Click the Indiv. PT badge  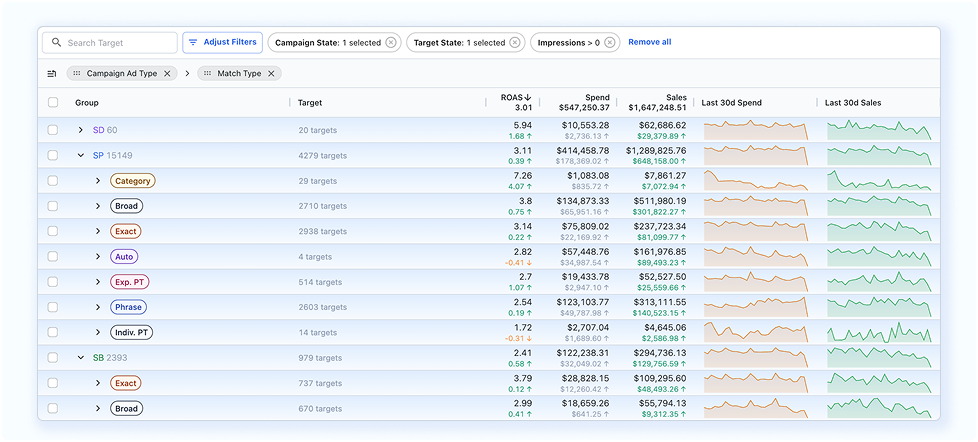coord(132,332)
